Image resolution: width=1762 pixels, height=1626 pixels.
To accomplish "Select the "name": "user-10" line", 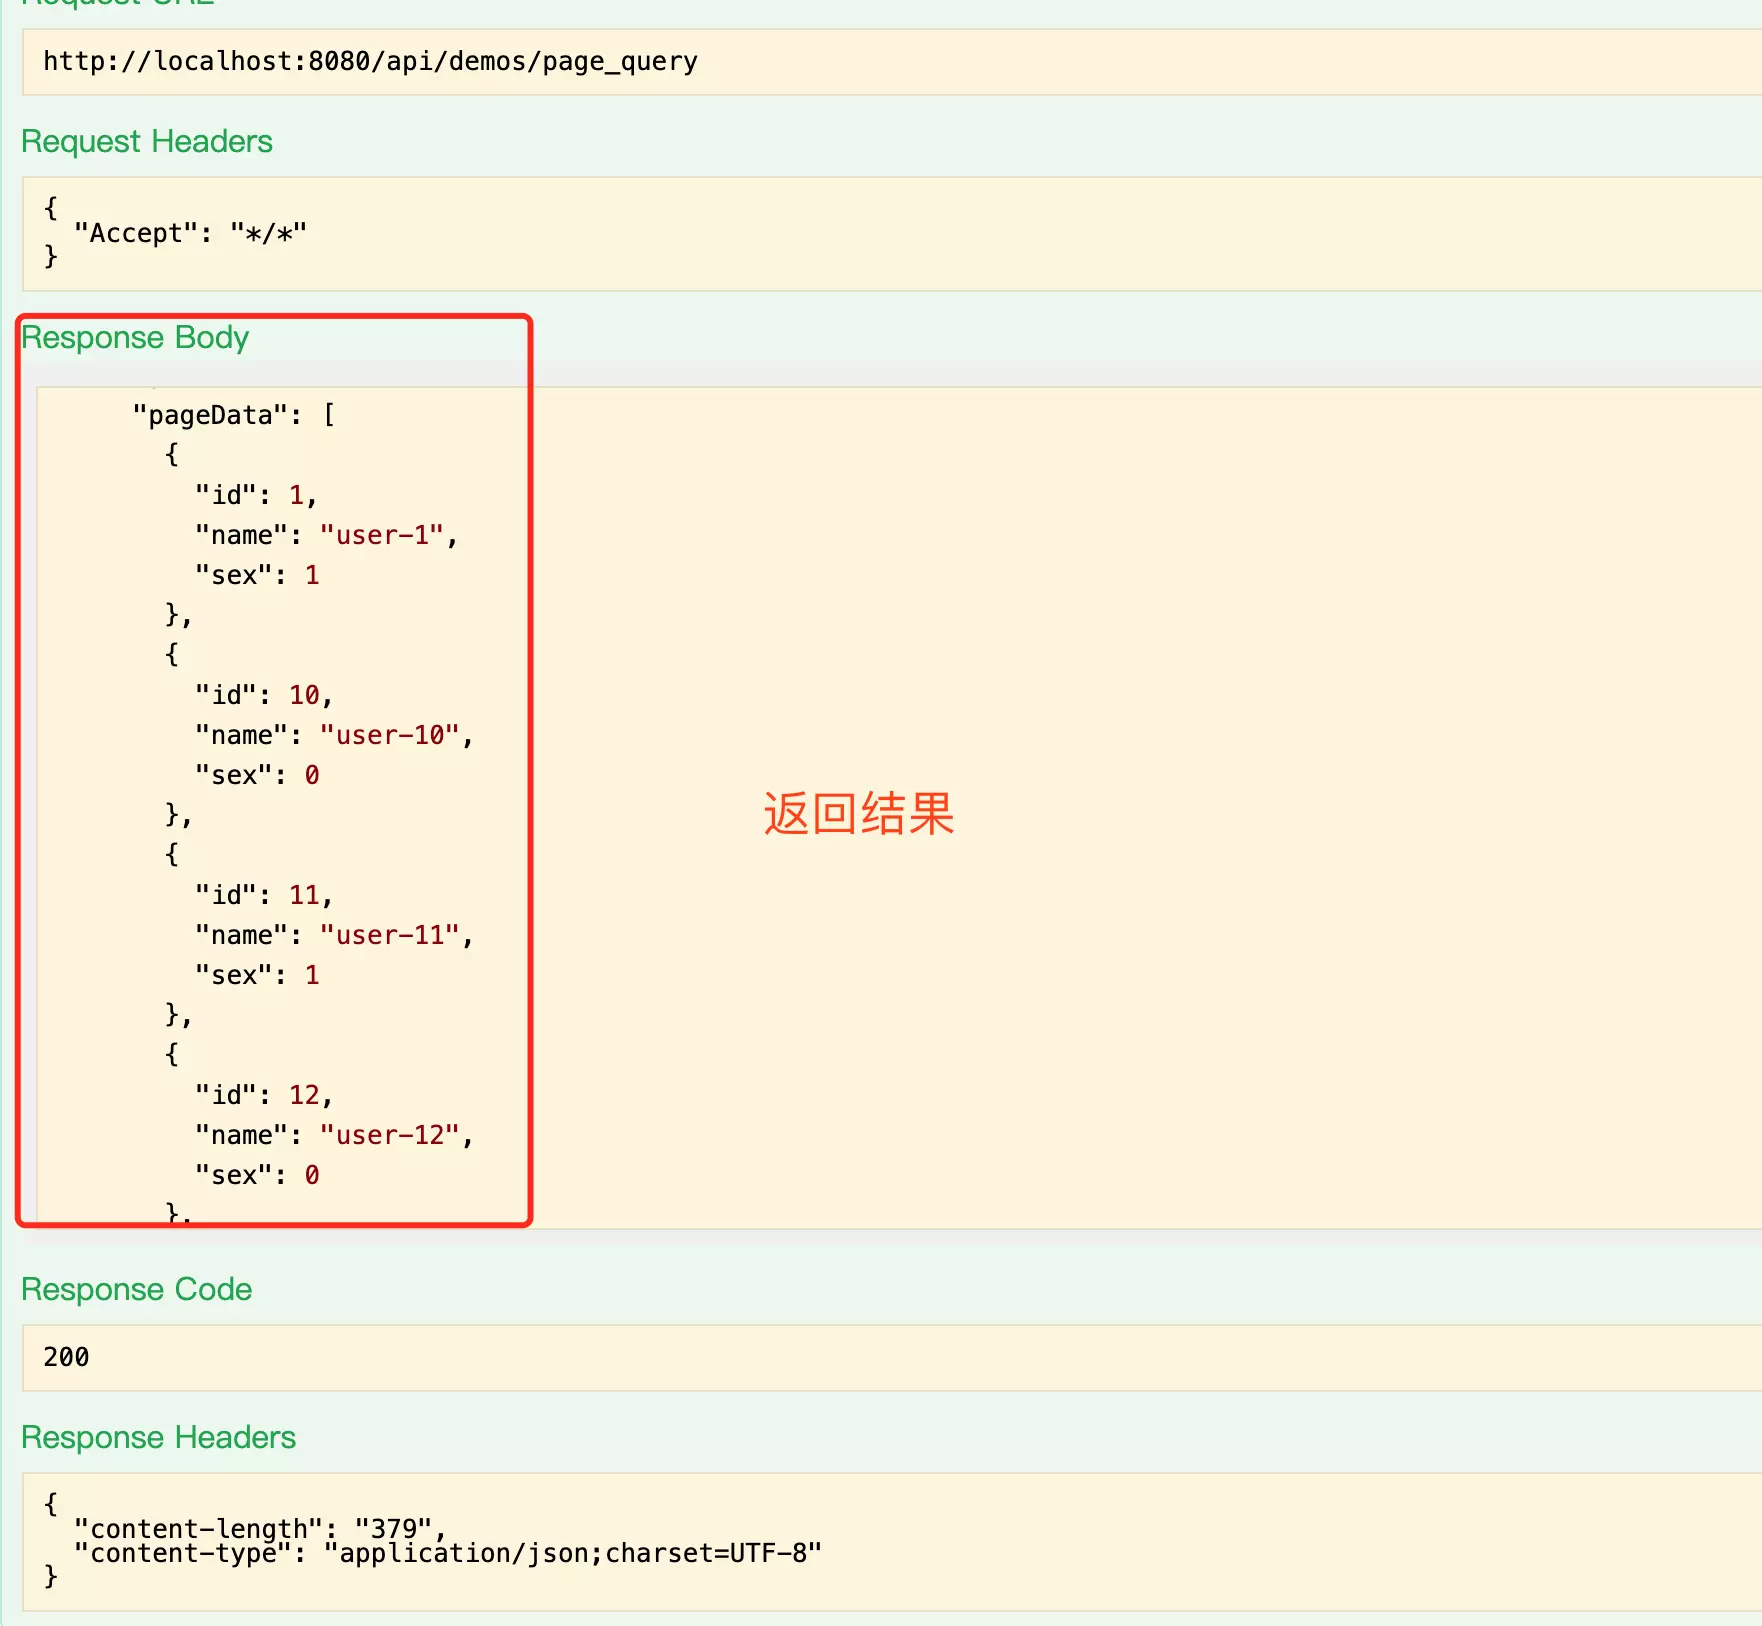I will [334, 735].
